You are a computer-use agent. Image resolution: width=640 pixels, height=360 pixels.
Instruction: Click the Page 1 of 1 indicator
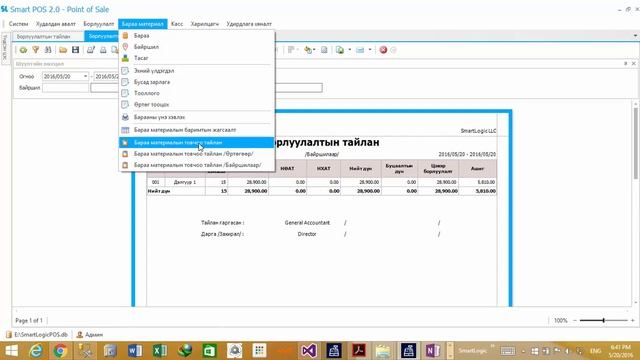click(29, 321)
